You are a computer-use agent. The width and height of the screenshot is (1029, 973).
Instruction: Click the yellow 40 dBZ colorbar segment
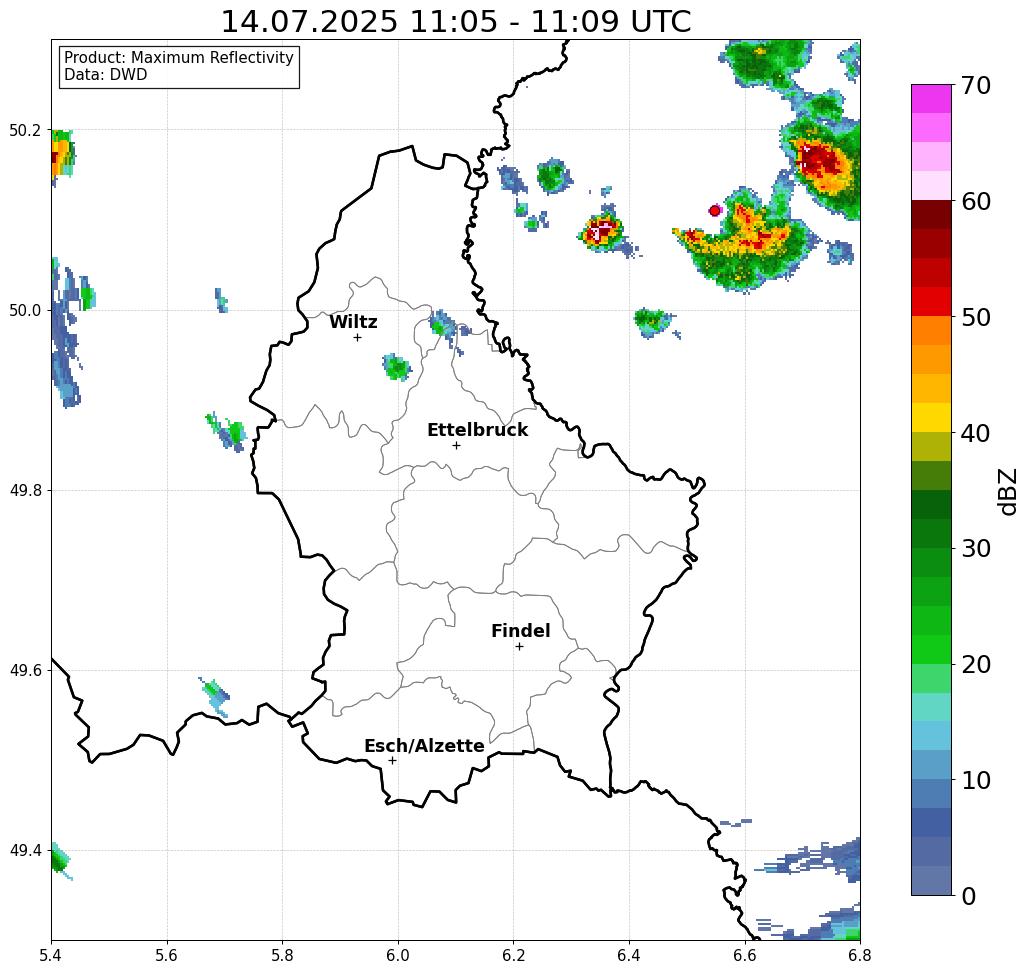[931, 417]
